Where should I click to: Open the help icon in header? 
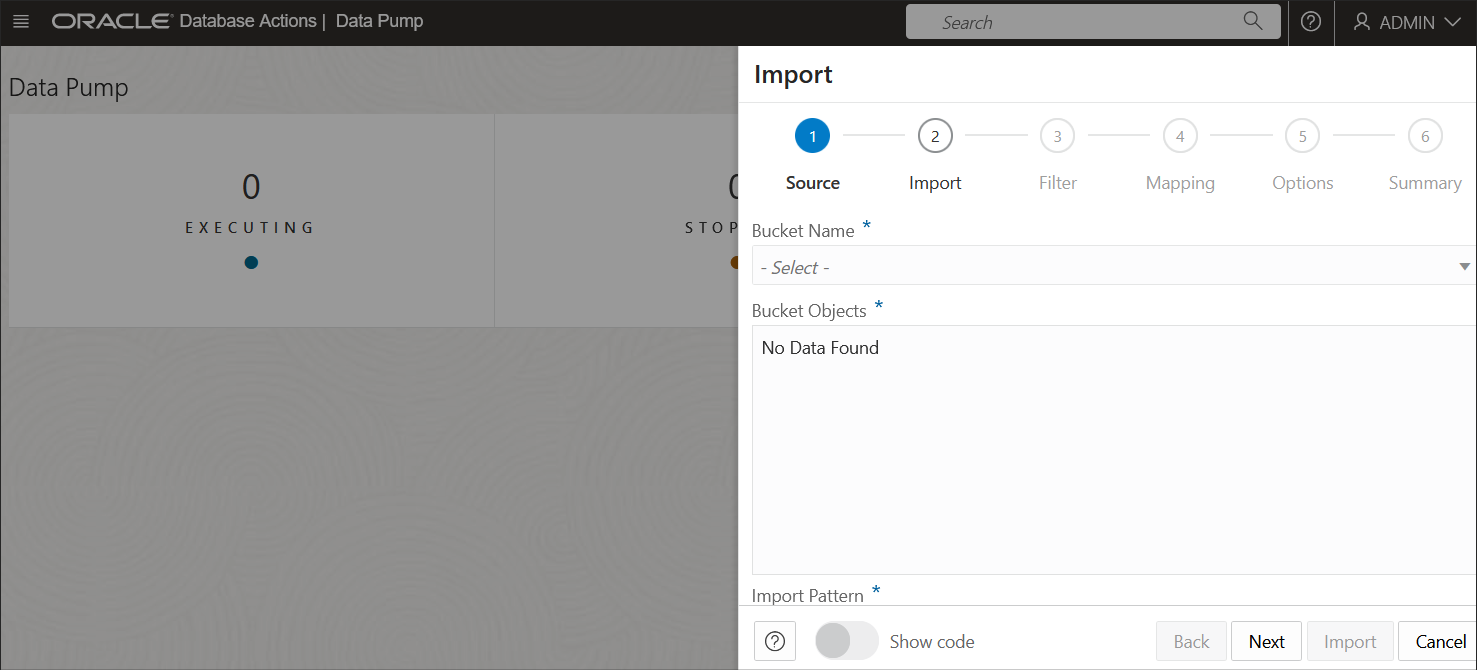1311,22
